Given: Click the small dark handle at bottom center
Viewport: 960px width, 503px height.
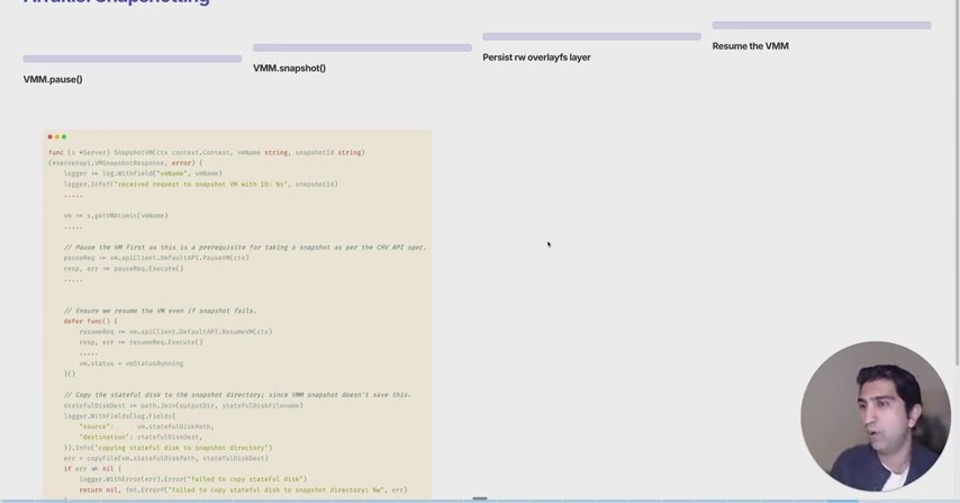Looking at the screenshot, I should [480, 499].
